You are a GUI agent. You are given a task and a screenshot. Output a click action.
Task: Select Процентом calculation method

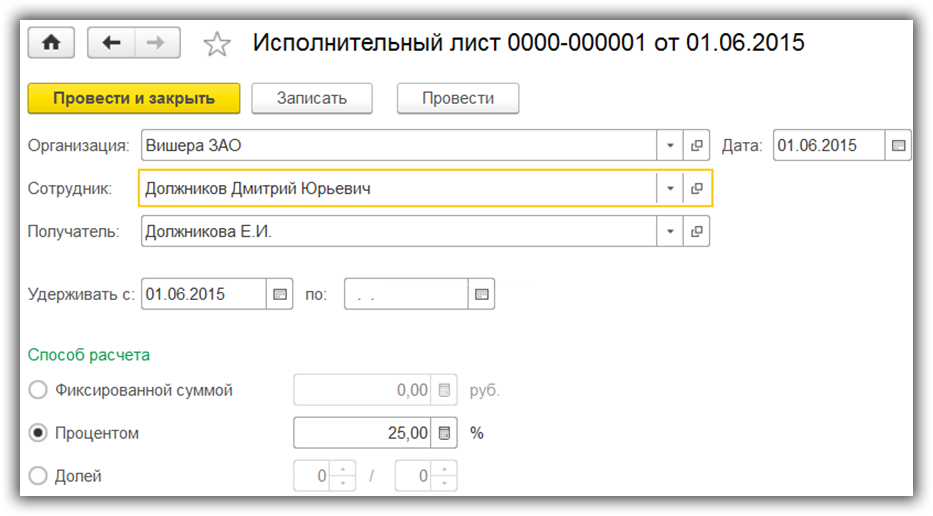38,433
